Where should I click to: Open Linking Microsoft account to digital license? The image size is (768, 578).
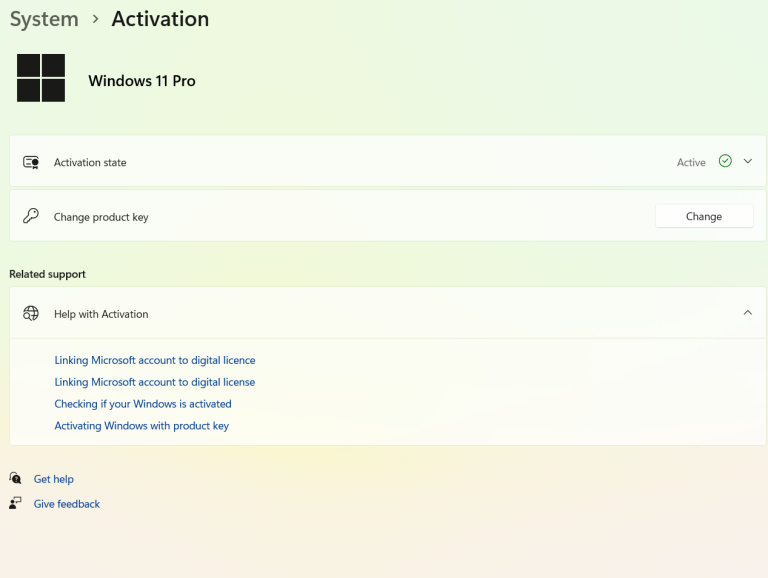pos(155,382)
